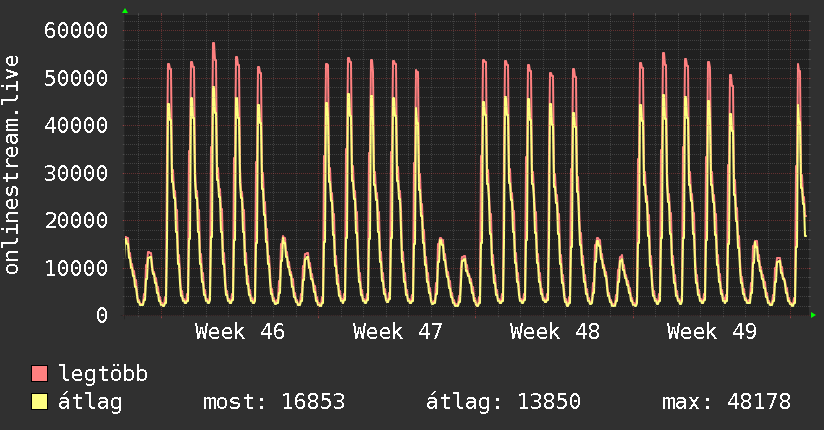Click the 40000 y-axis label
824x430 pixels.
(76, 126)
